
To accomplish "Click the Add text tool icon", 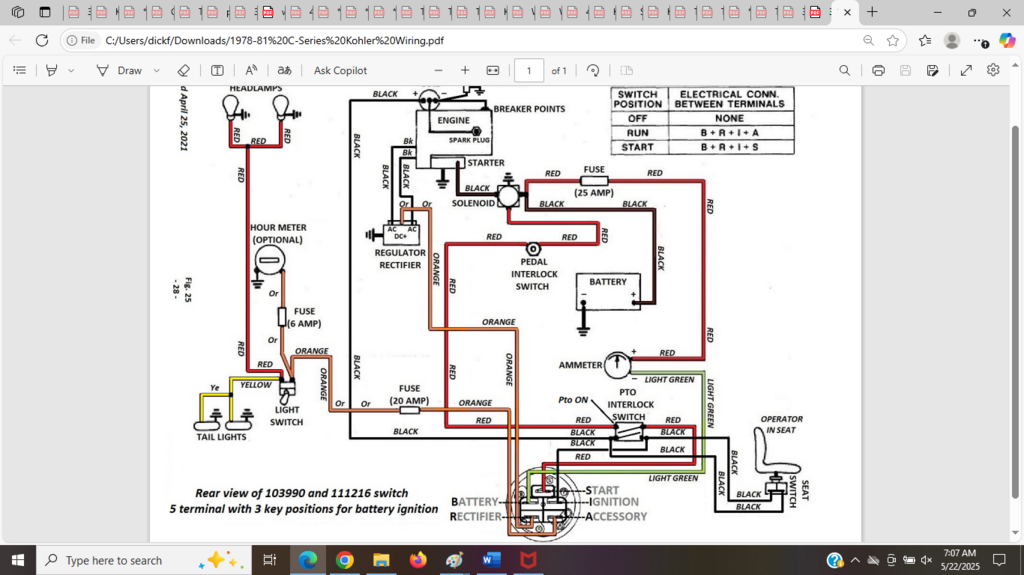I will point(217,71).
